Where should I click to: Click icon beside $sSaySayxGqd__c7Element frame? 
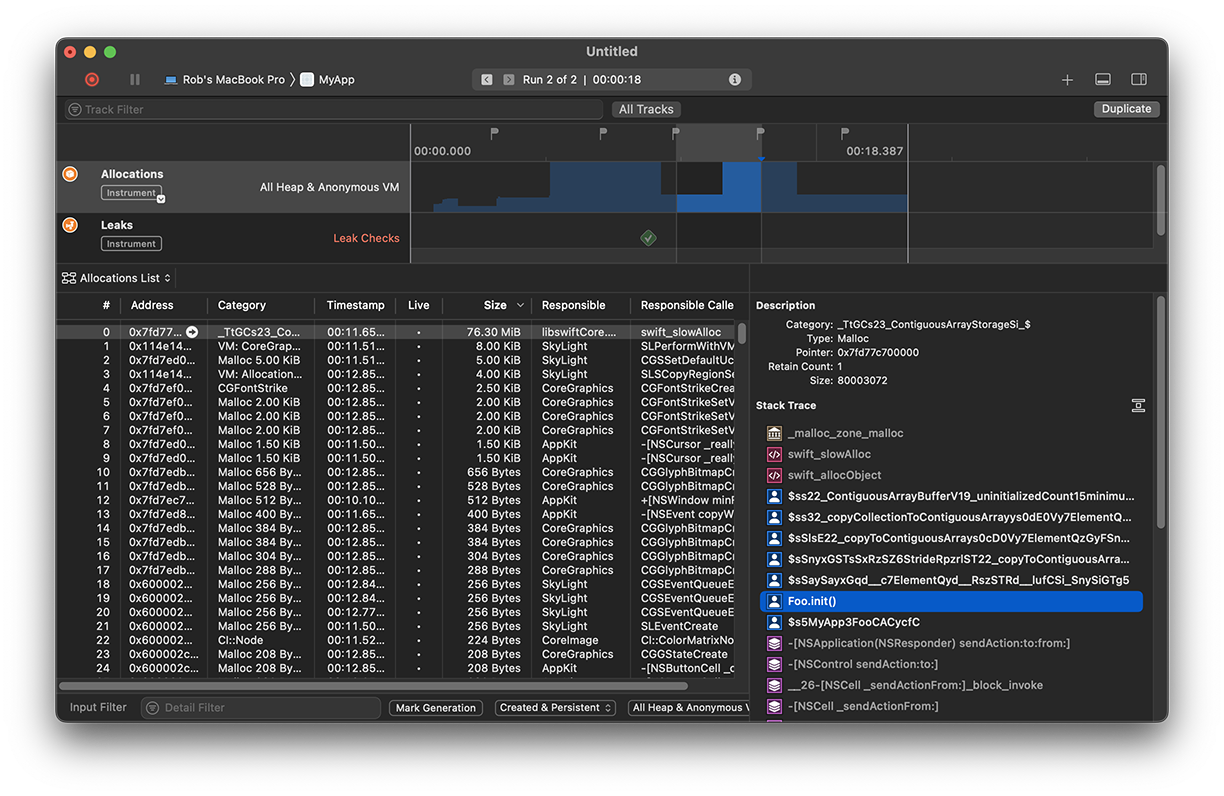pos(774,580)
